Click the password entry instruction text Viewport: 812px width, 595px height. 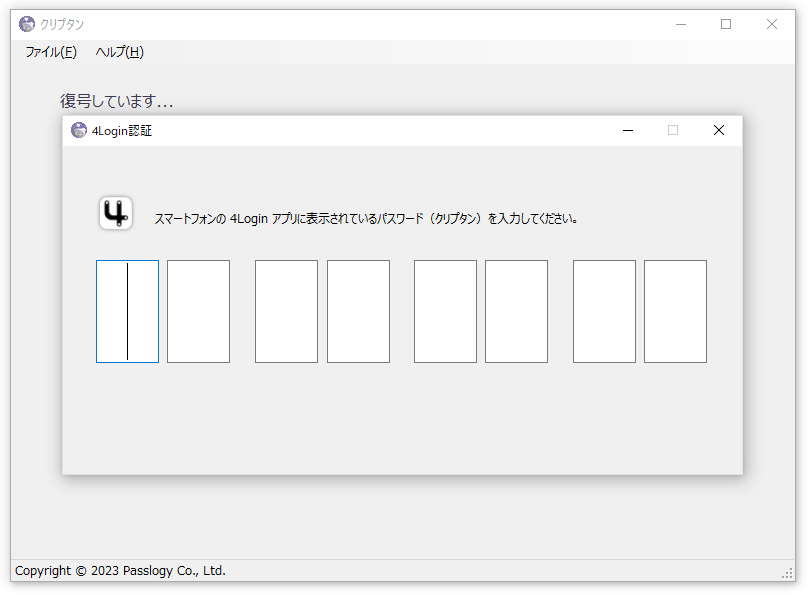click(366, 219)
